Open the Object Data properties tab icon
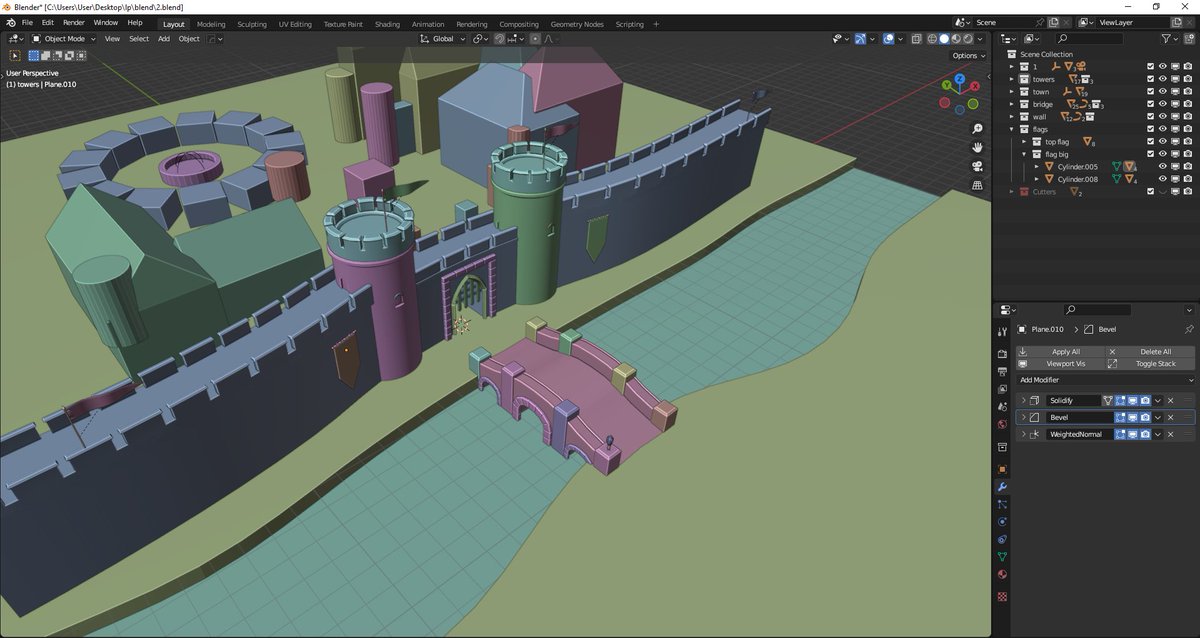The width and height of the screenshot is (1200, 638). (1002, 556)
